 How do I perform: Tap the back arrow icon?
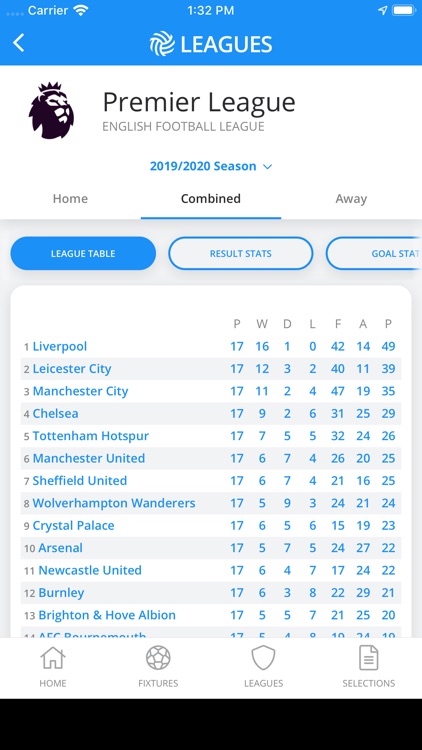[x=19, y=43]
